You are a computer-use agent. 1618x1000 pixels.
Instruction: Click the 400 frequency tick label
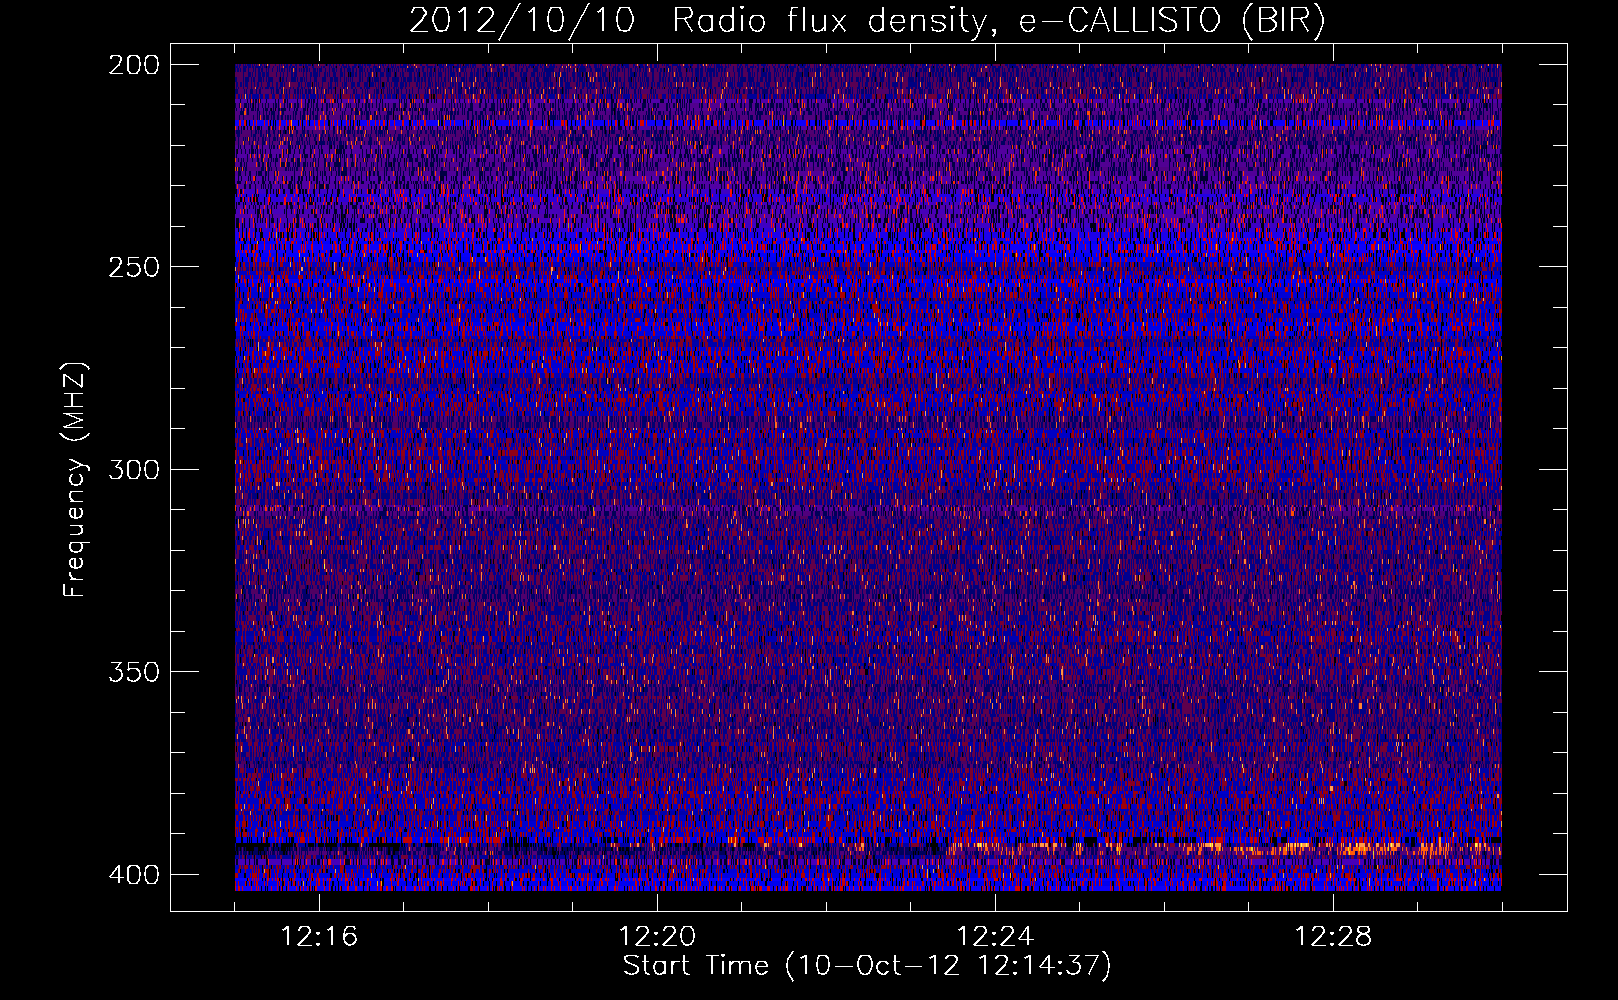(x=133, y=875)
